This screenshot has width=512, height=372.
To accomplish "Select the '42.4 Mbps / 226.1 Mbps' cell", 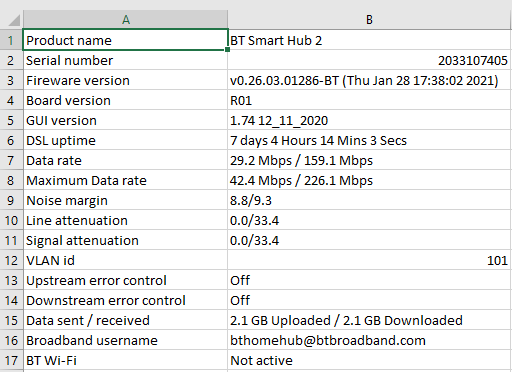I will [370, 180].
